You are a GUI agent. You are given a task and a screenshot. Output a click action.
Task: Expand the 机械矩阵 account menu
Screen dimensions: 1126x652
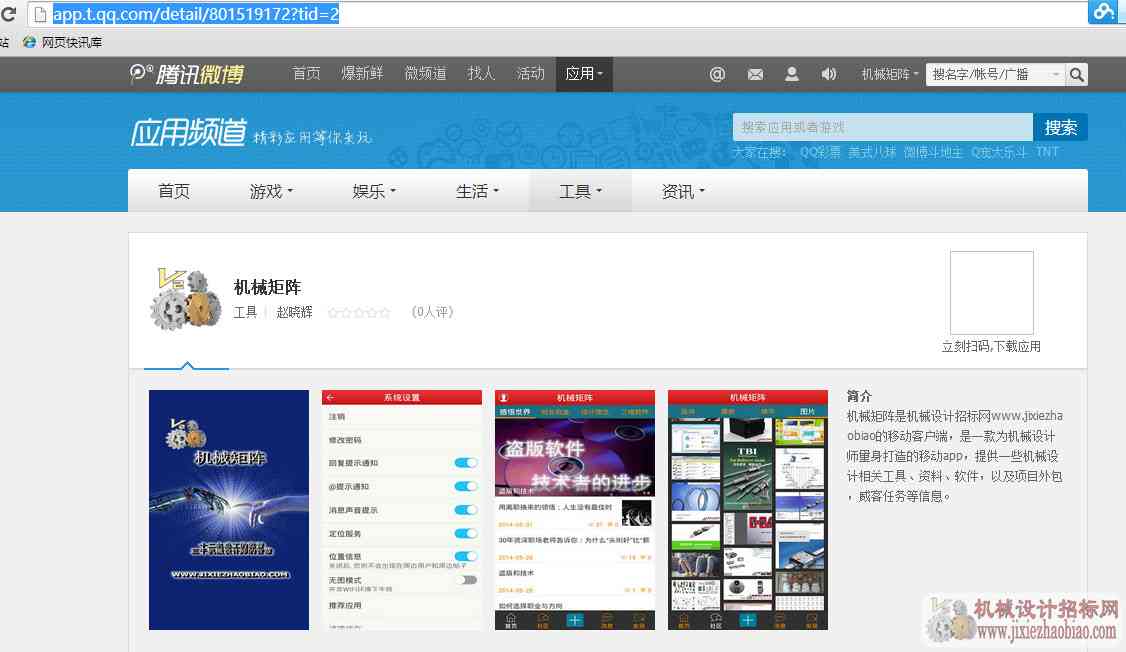pos(890,74)
